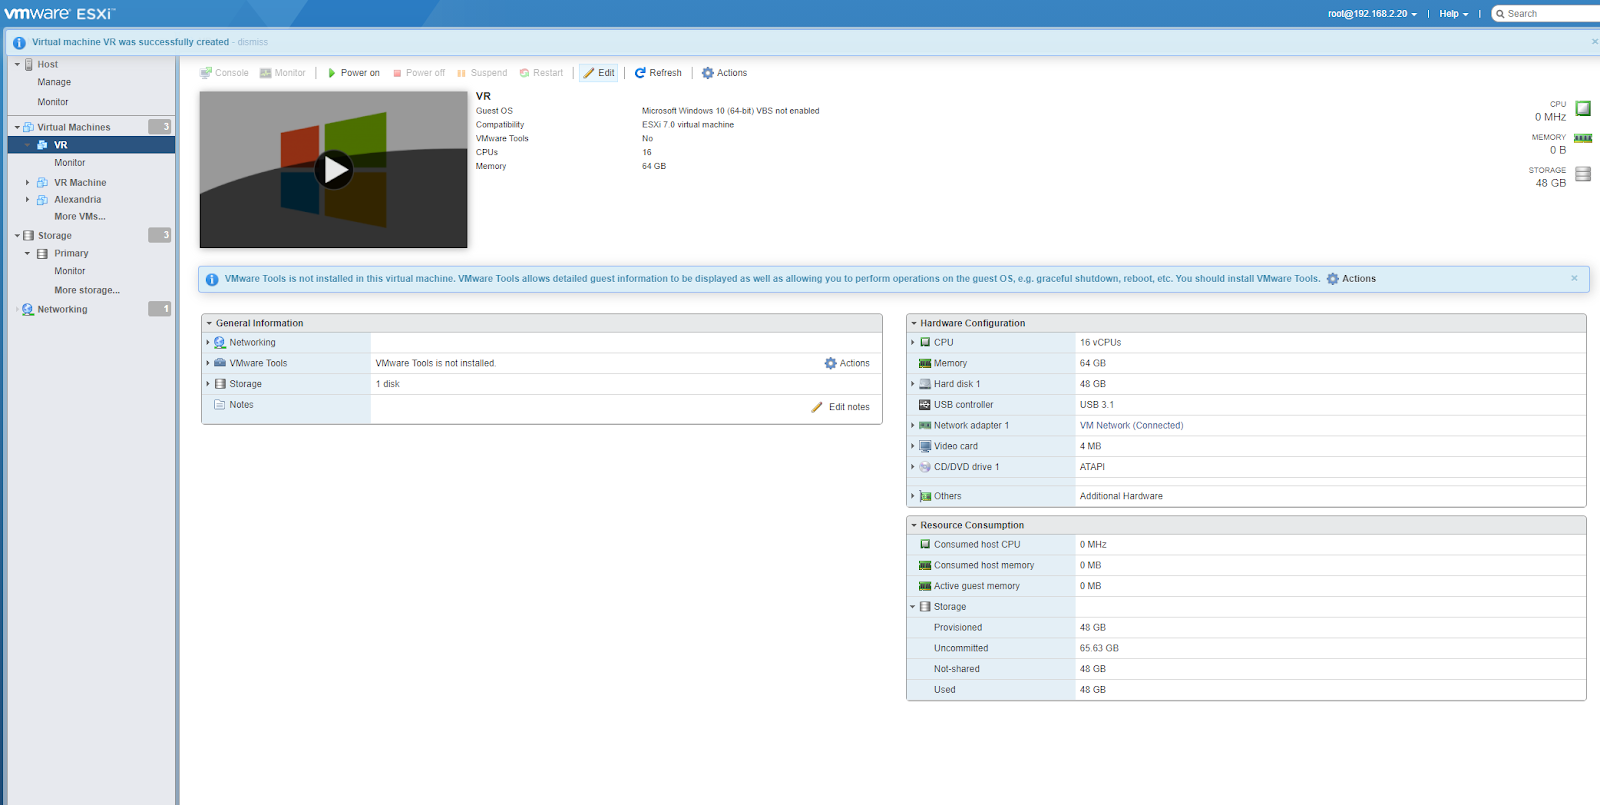Expand the CPU hardware row
1600x805 pixels.
pyautogui.click(x=913, y=343)
